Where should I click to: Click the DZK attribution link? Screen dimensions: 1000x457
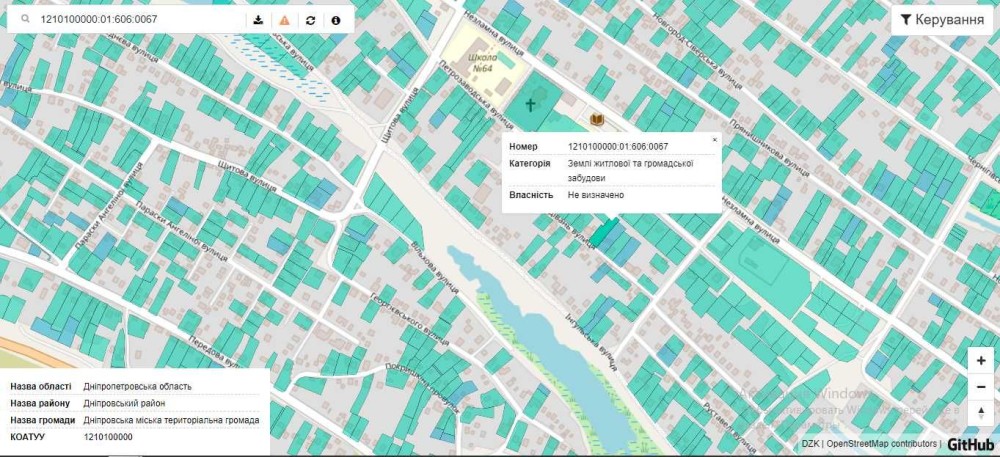click(x=810, y=444)
